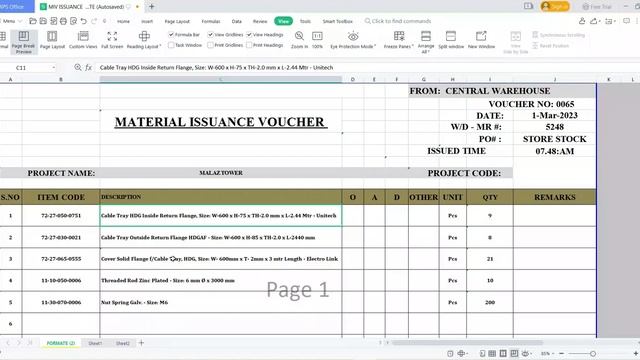
Task: Click the Print icon in quick toolbar
Action: point(63,21)
